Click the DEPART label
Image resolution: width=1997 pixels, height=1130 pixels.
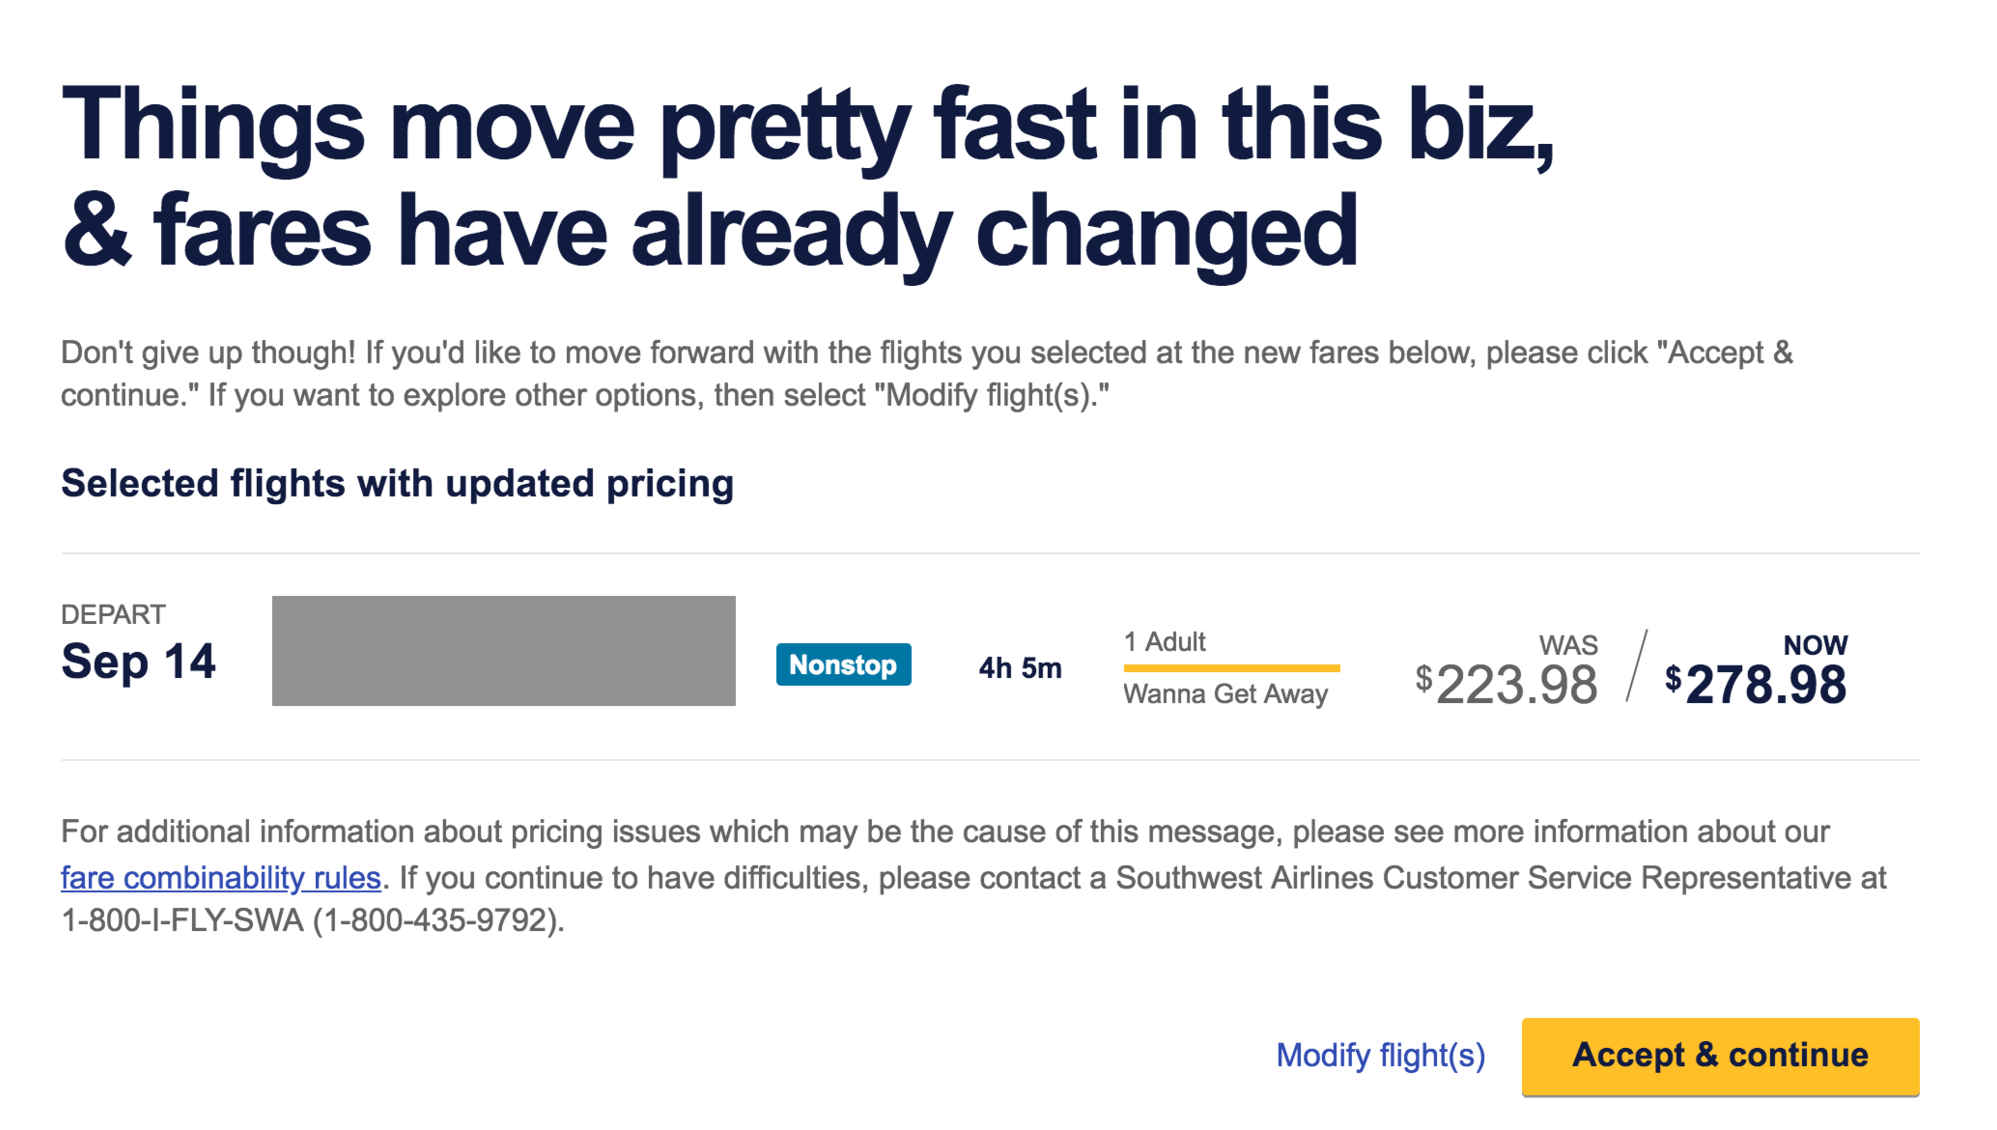(113, 614)
